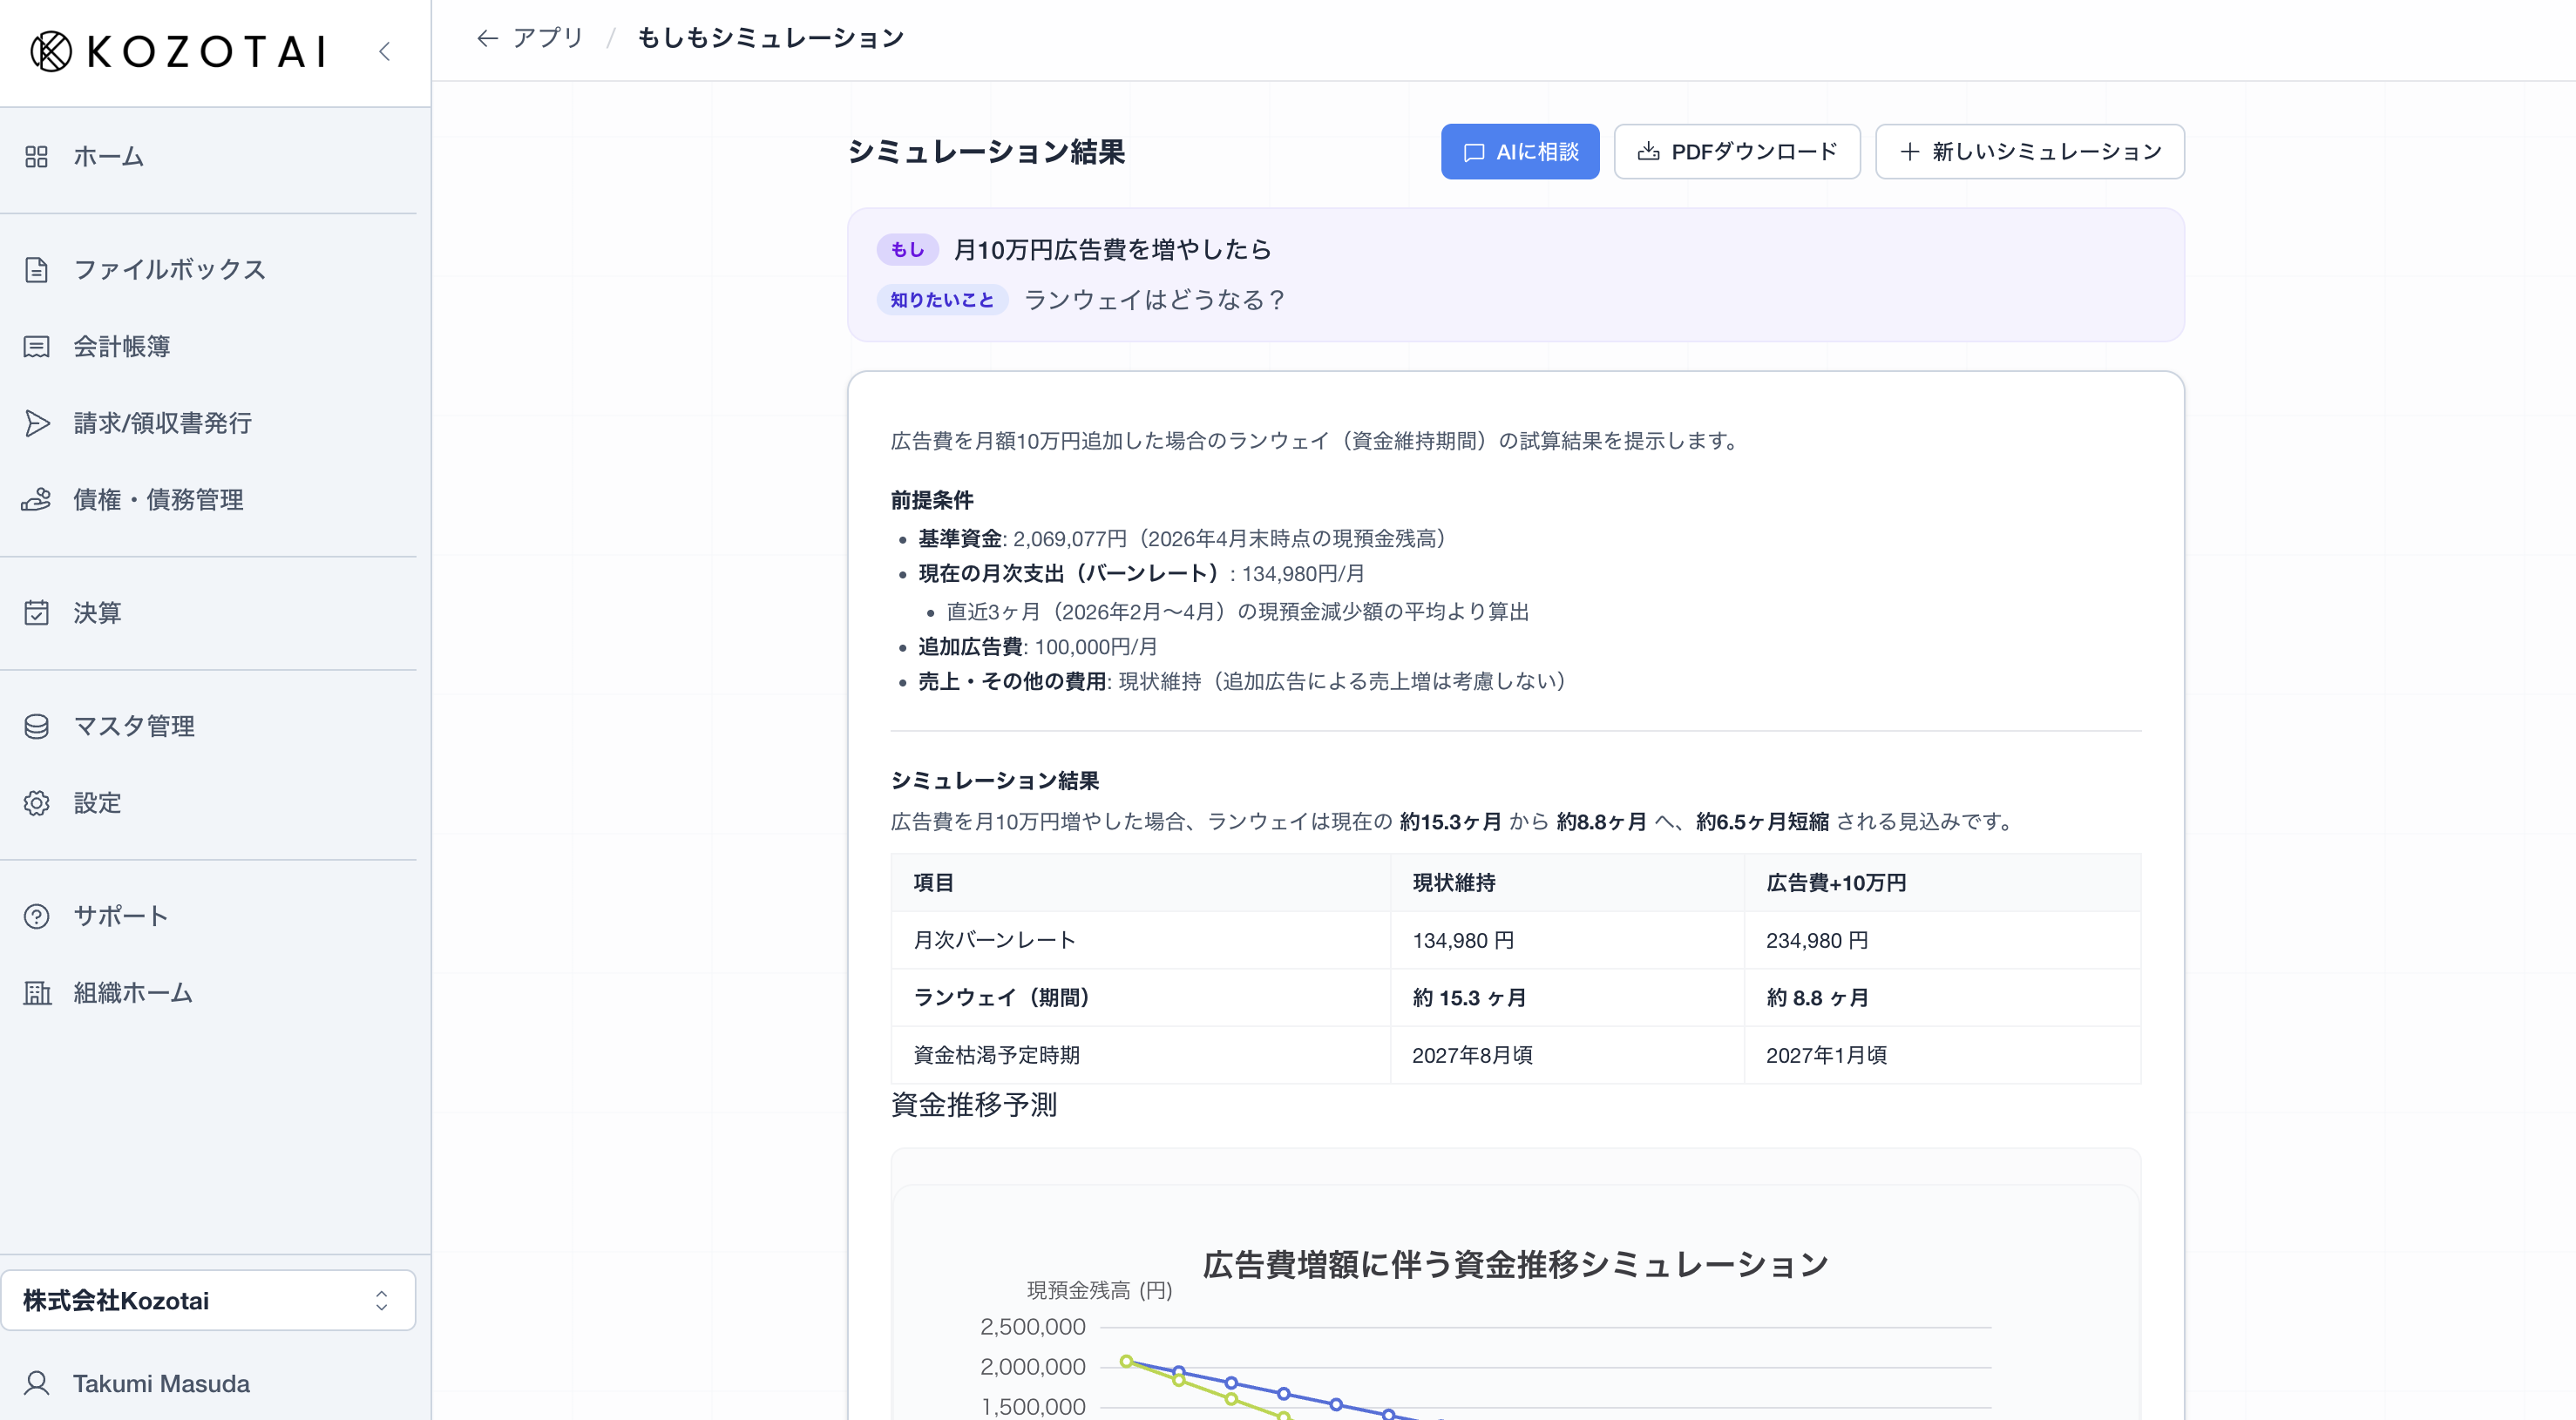Click 前提条件 heading

coord(932,500)
